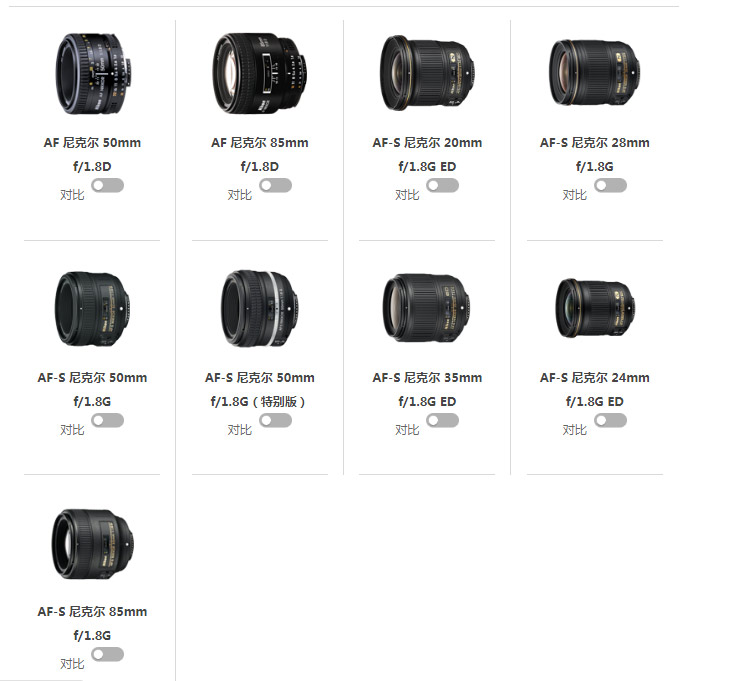The height and width of the screenshot is (681, 739).
Task: Open the 50mm f/1.8G 特别版 lens image
Action: 259,309
